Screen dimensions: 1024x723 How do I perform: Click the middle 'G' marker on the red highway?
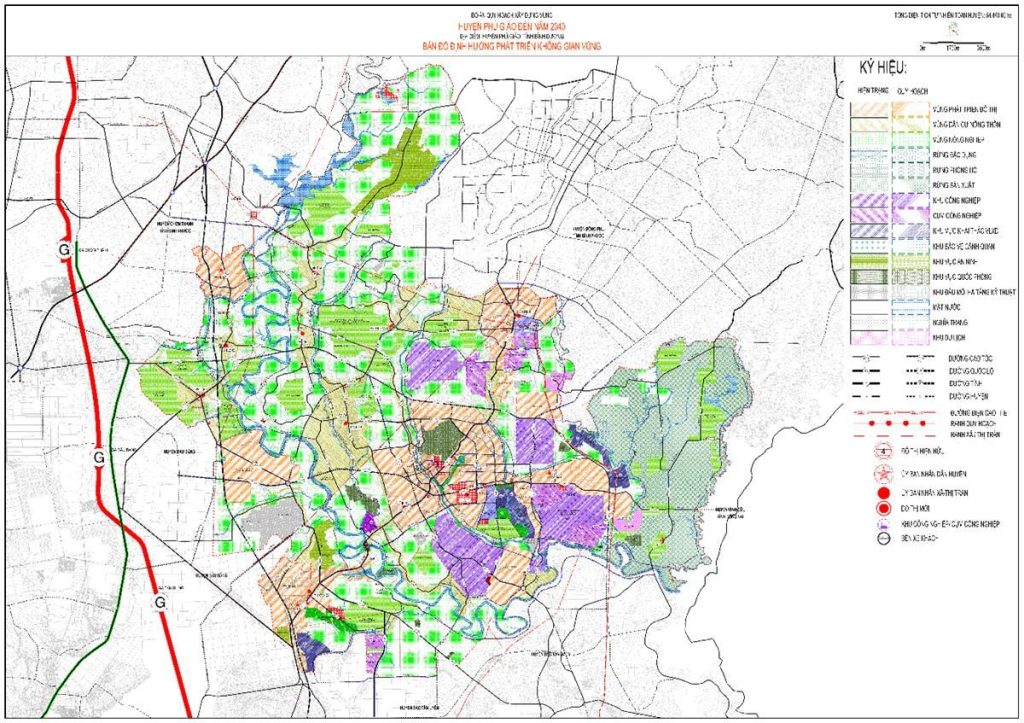click(99, 458)
